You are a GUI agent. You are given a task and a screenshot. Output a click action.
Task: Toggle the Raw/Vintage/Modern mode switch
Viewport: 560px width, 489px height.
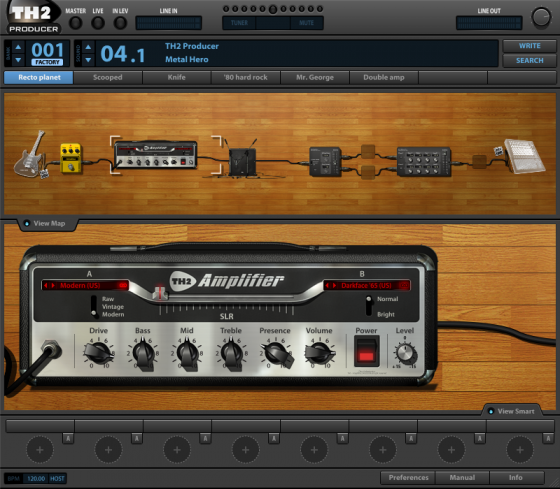tap(94, 306)
